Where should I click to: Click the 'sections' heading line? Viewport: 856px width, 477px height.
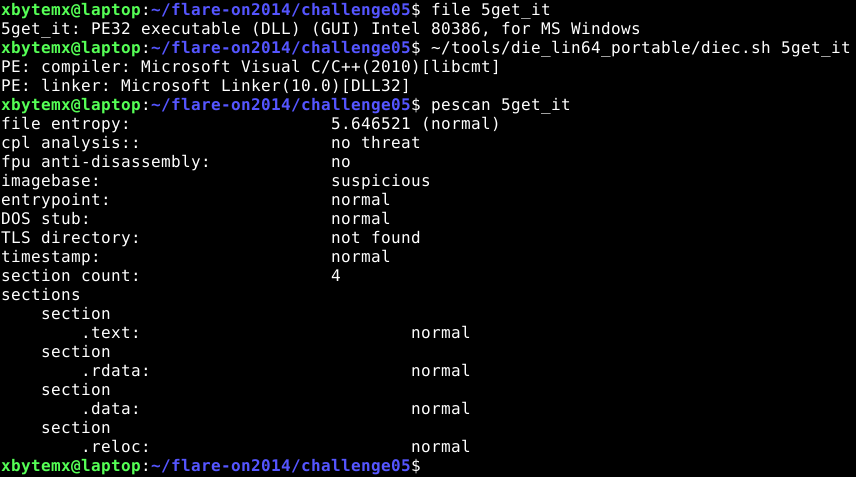pyautogui.click(x=41, y=295)
